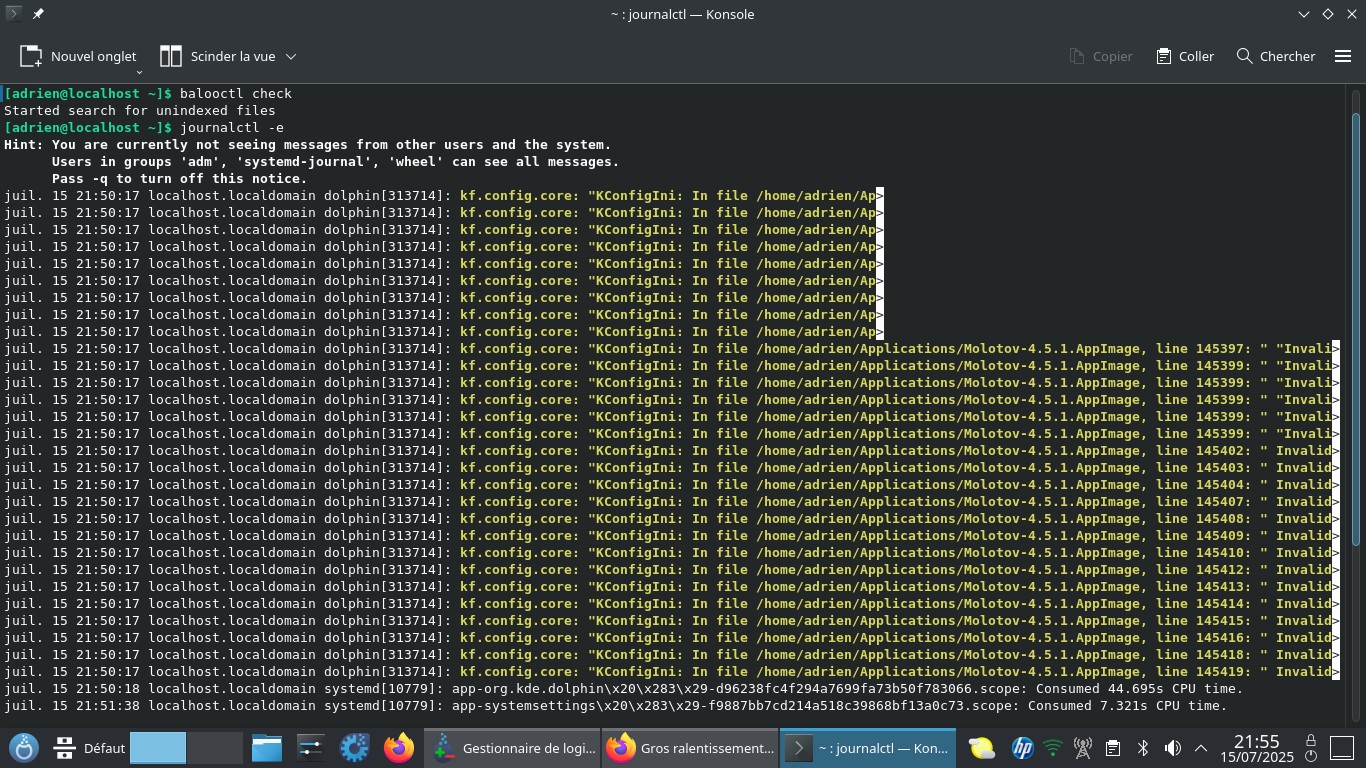Select the journalctl Konsole taskbar entry

869,747
